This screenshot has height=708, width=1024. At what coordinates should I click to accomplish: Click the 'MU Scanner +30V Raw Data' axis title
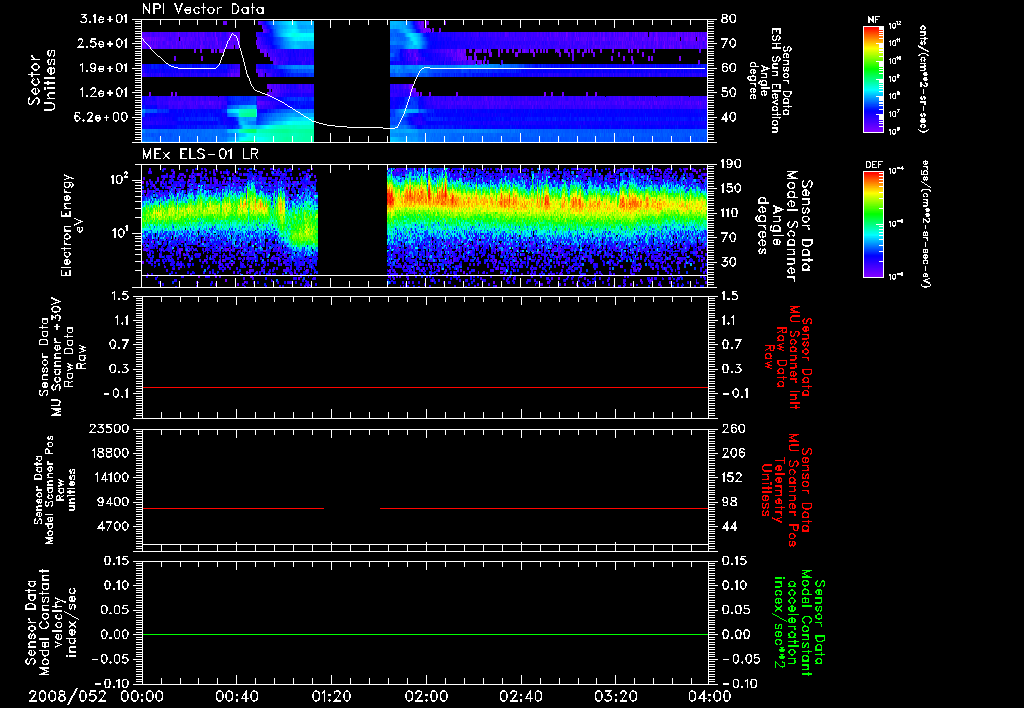62,358
